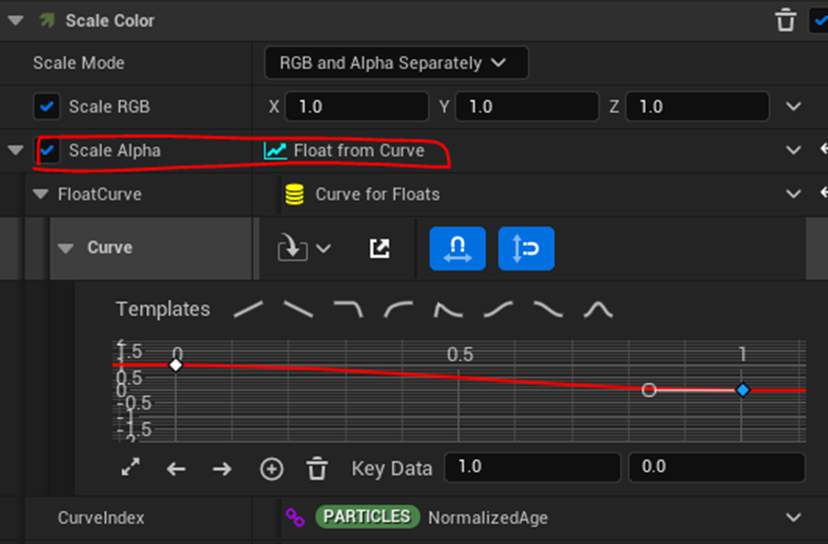Delete selected key with trash icon

(x=317, y=468)
